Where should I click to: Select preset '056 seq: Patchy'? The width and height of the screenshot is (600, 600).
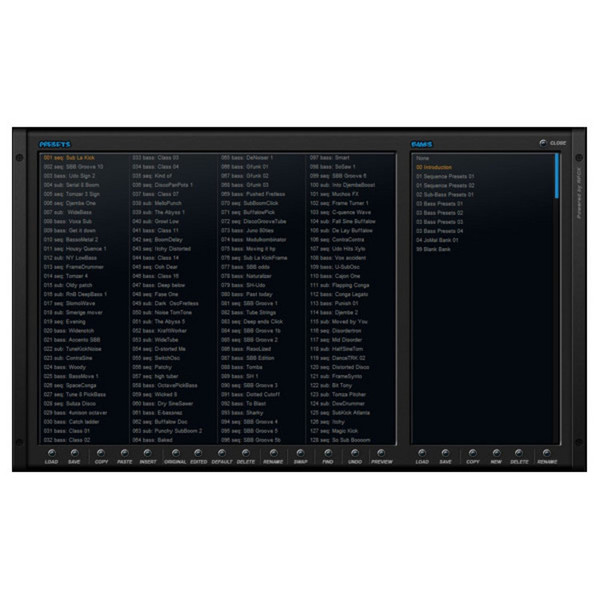tap(152, 367)
